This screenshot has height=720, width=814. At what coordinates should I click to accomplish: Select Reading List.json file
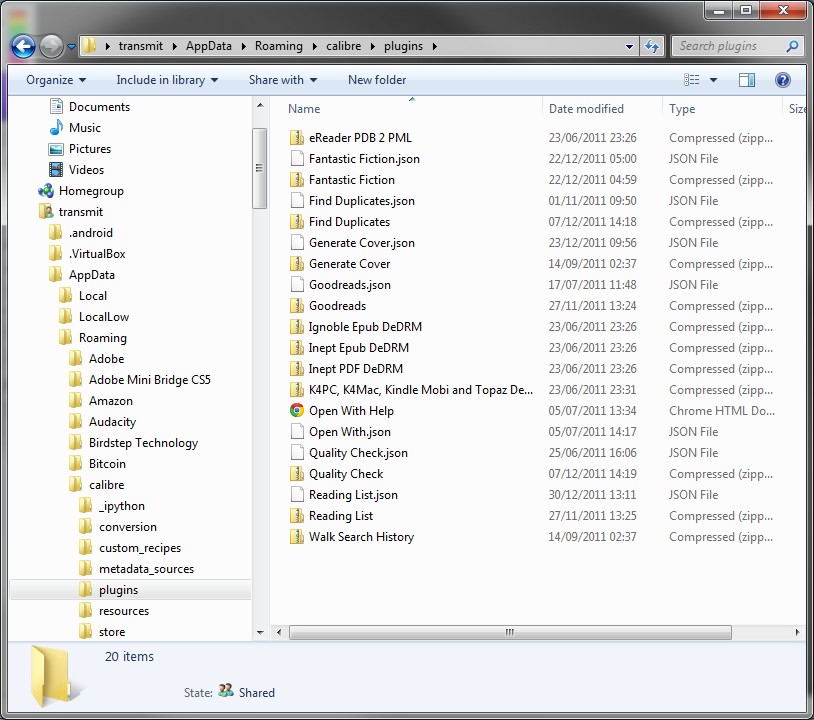353,495
